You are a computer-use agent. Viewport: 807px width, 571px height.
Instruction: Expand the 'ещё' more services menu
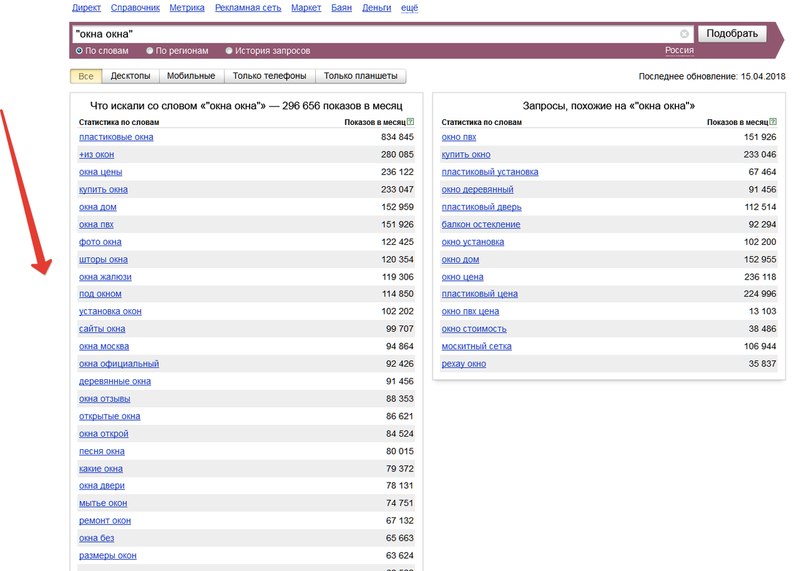(x=409, y=8)
